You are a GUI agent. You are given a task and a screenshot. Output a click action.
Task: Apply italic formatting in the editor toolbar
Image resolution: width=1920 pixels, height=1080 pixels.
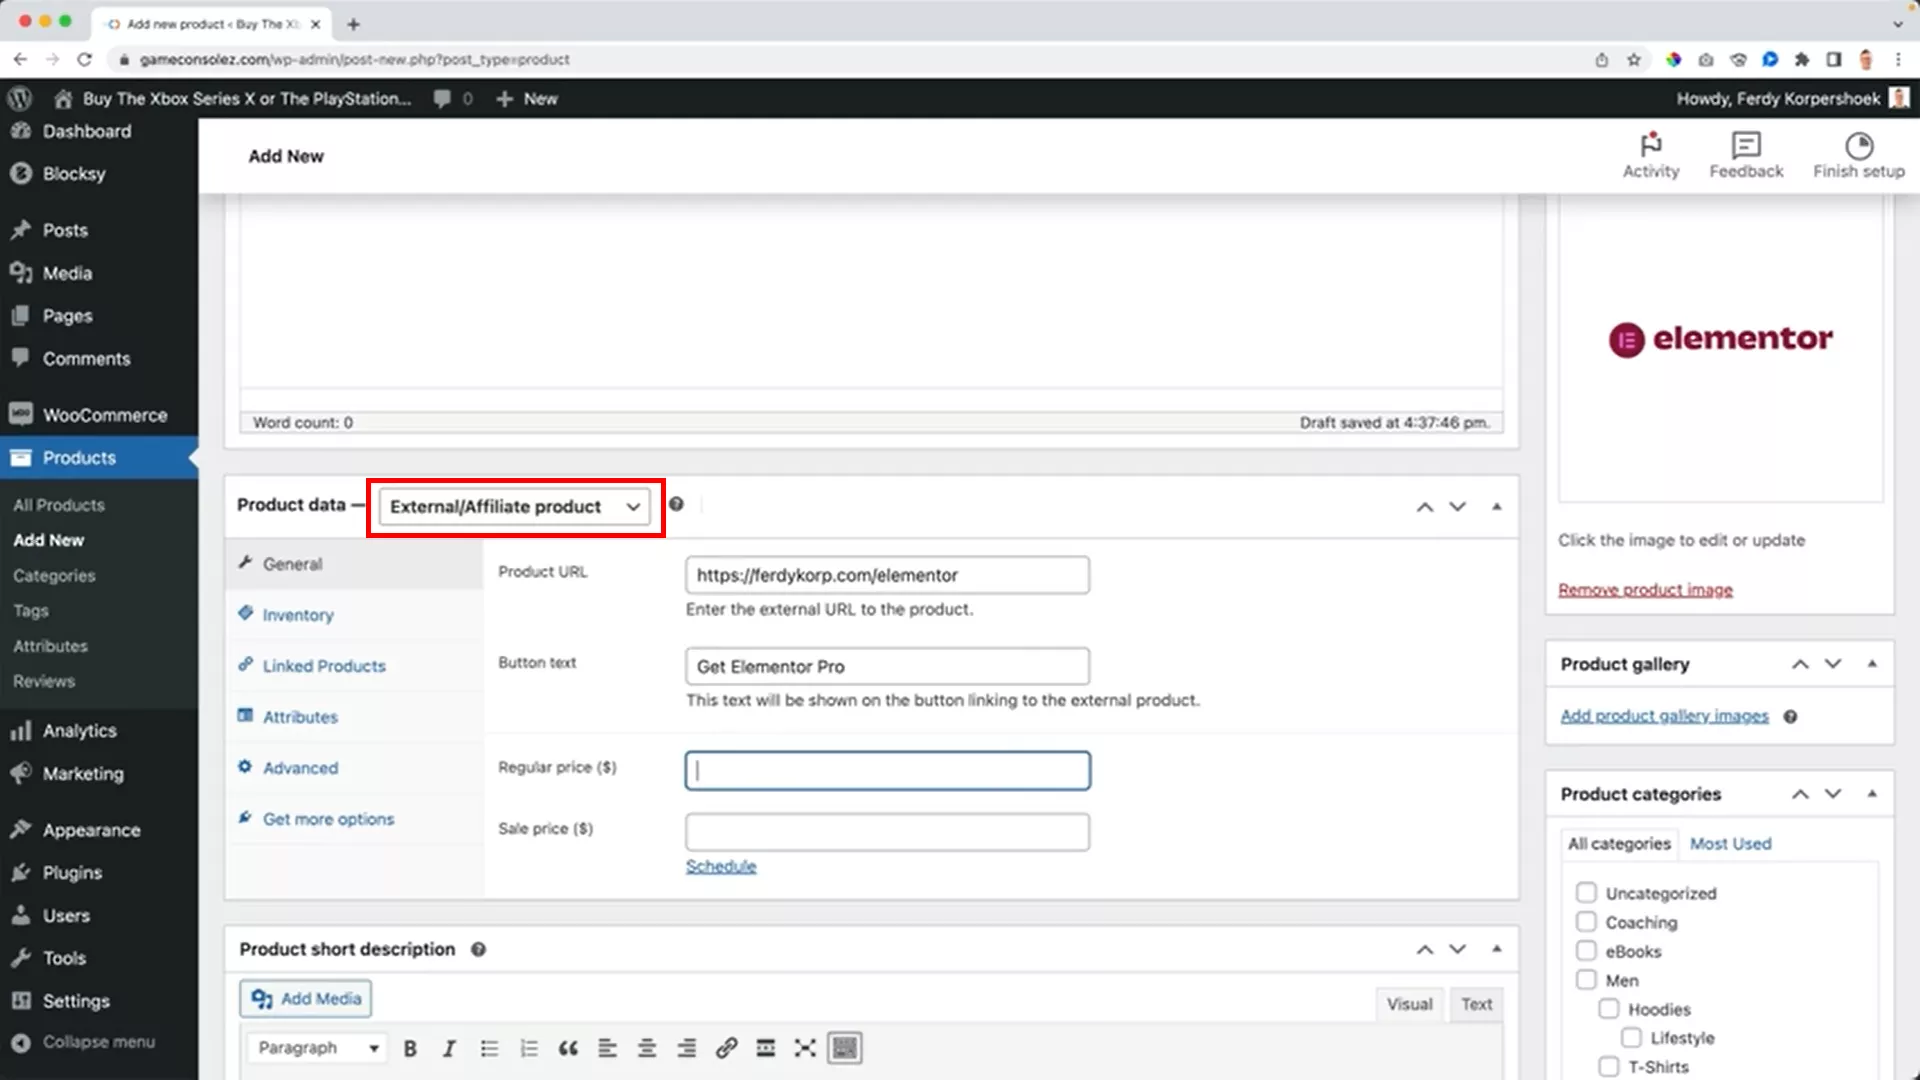449,1048
